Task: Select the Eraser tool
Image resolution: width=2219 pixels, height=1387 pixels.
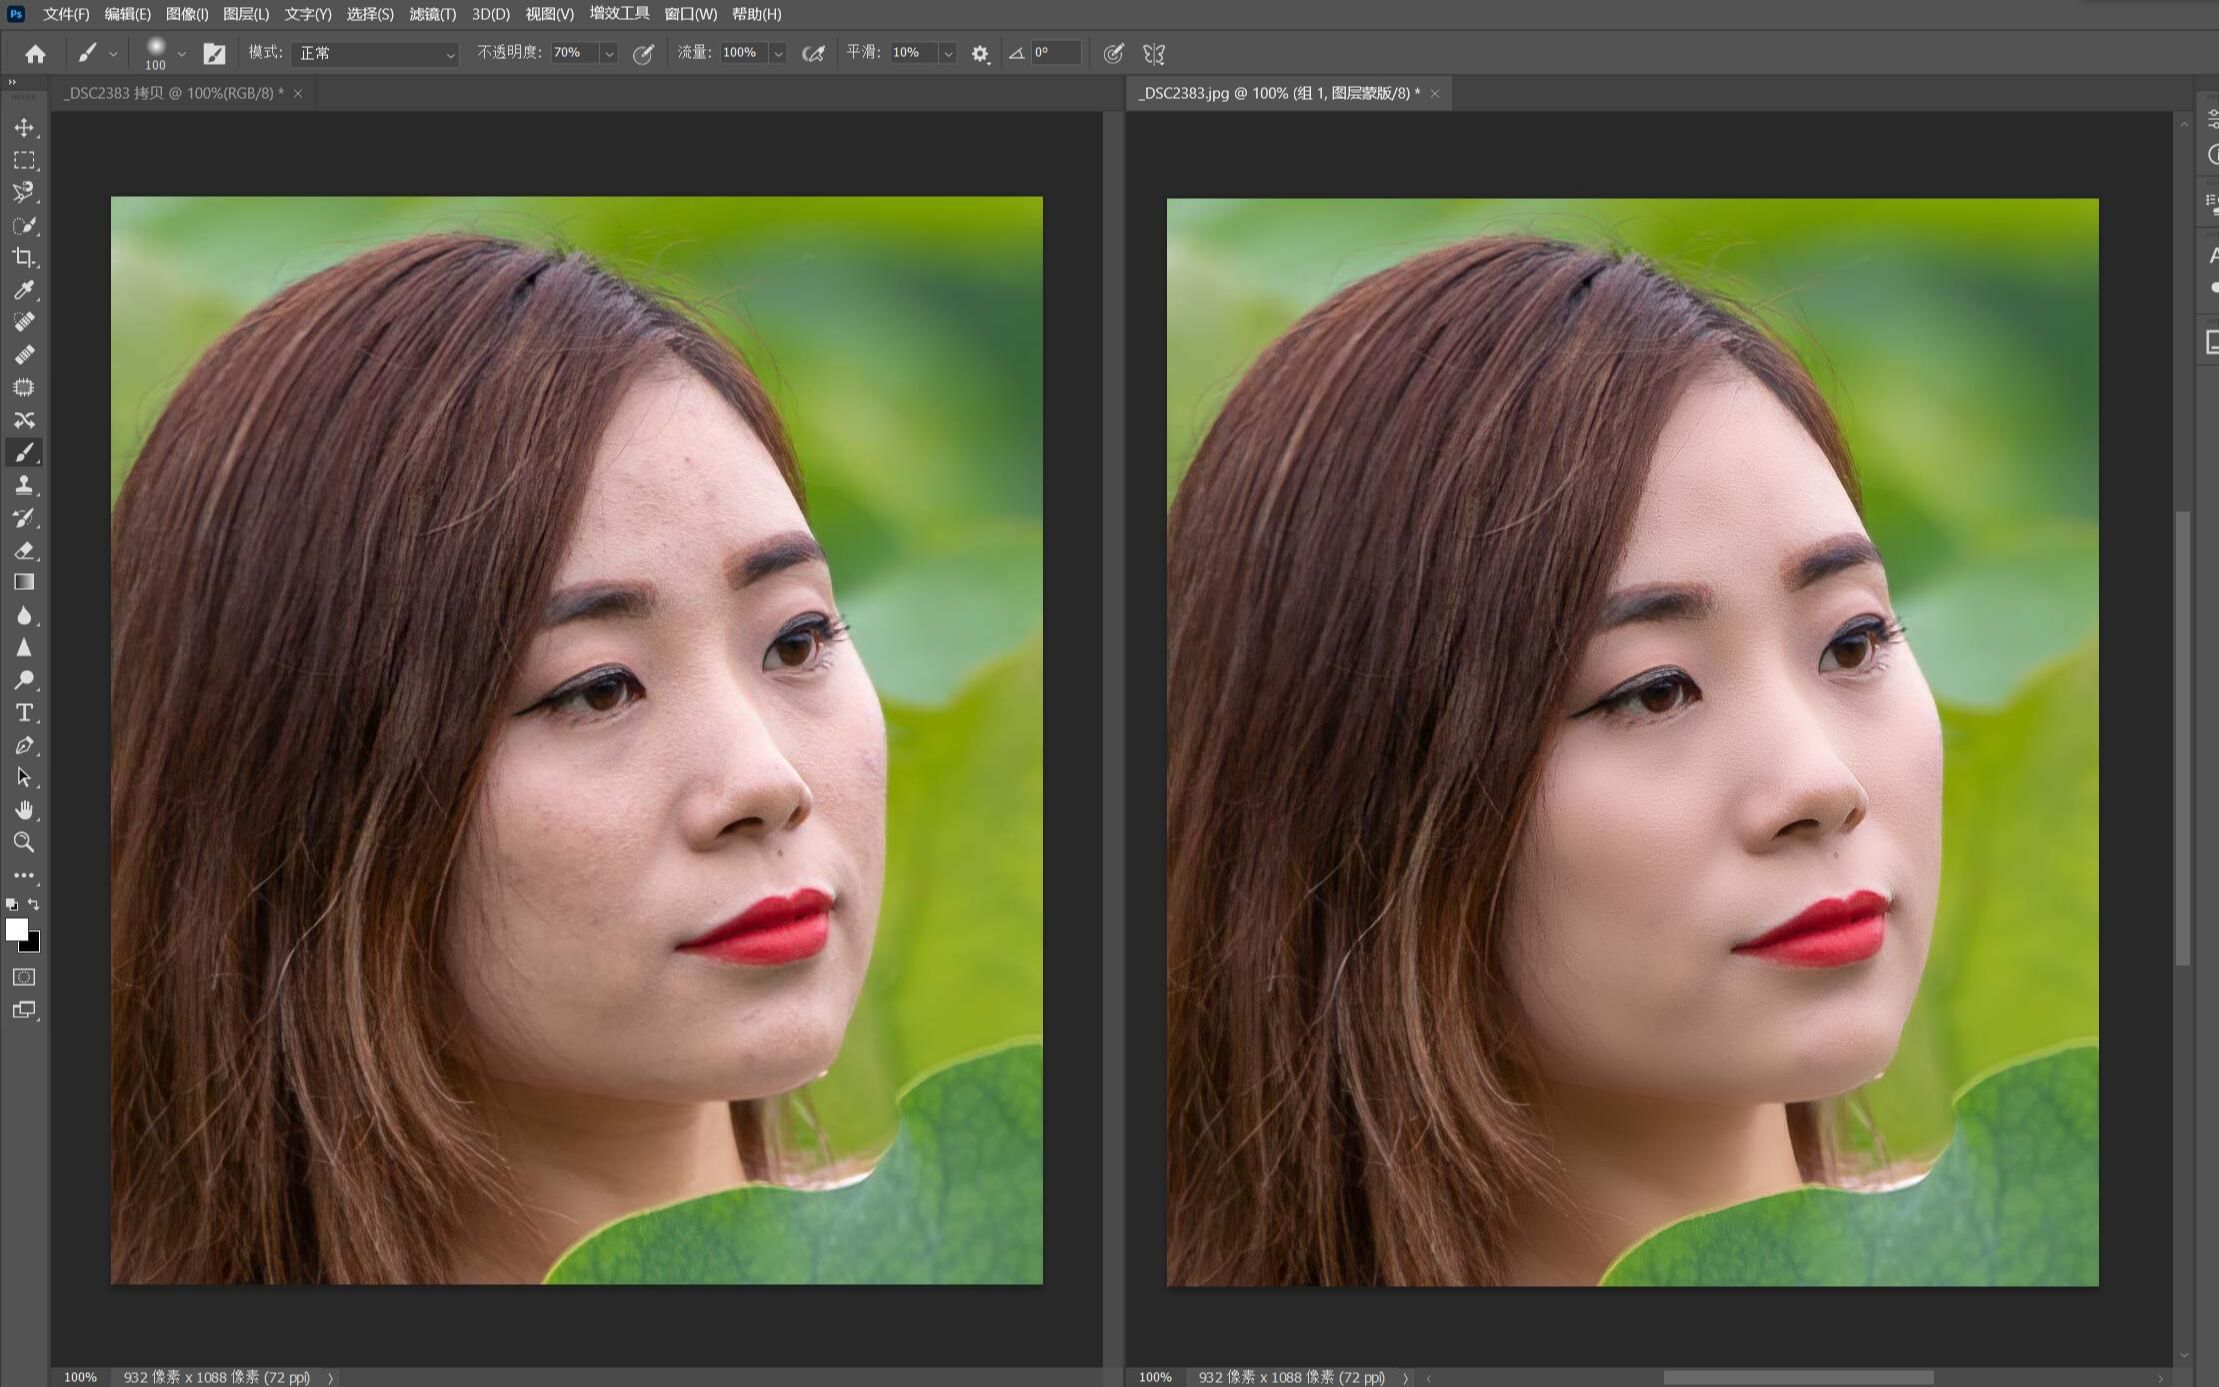Action: tap(24, 550)
